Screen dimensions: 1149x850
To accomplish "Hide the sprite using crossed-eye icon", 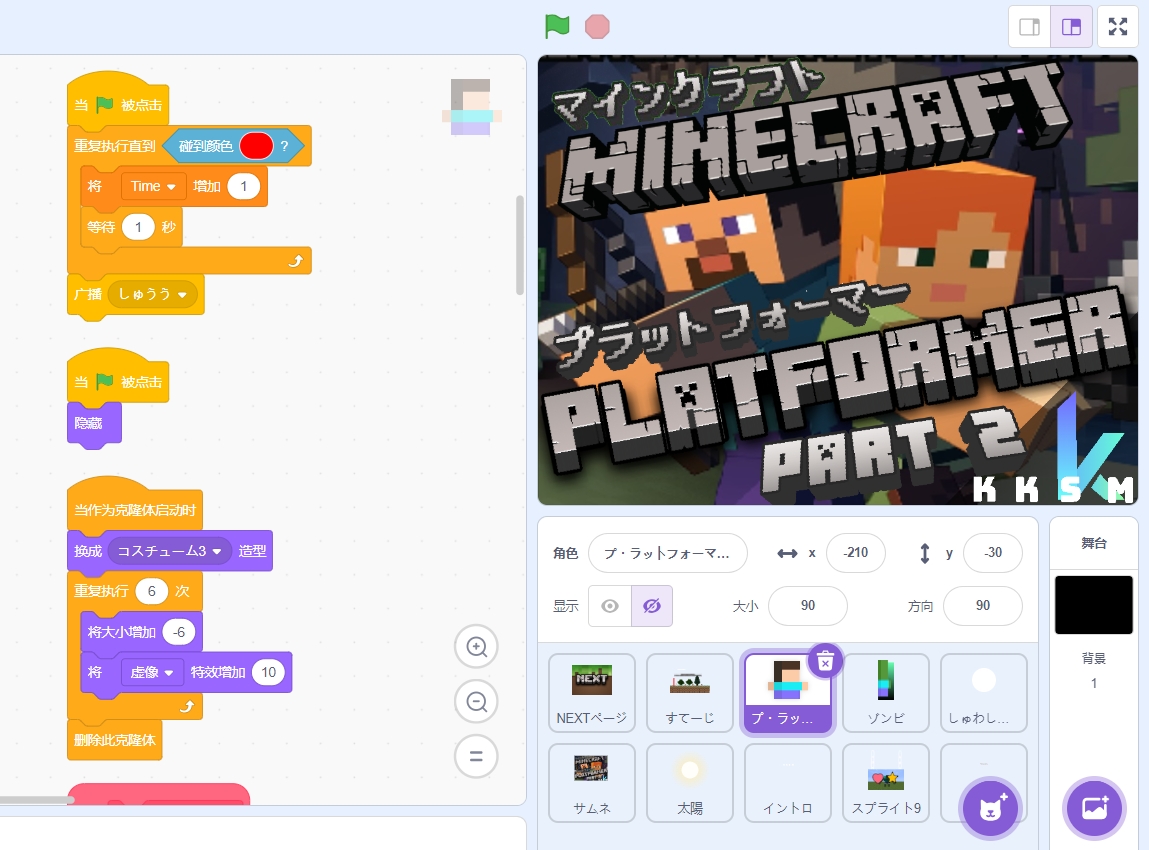I will [652, 606].
